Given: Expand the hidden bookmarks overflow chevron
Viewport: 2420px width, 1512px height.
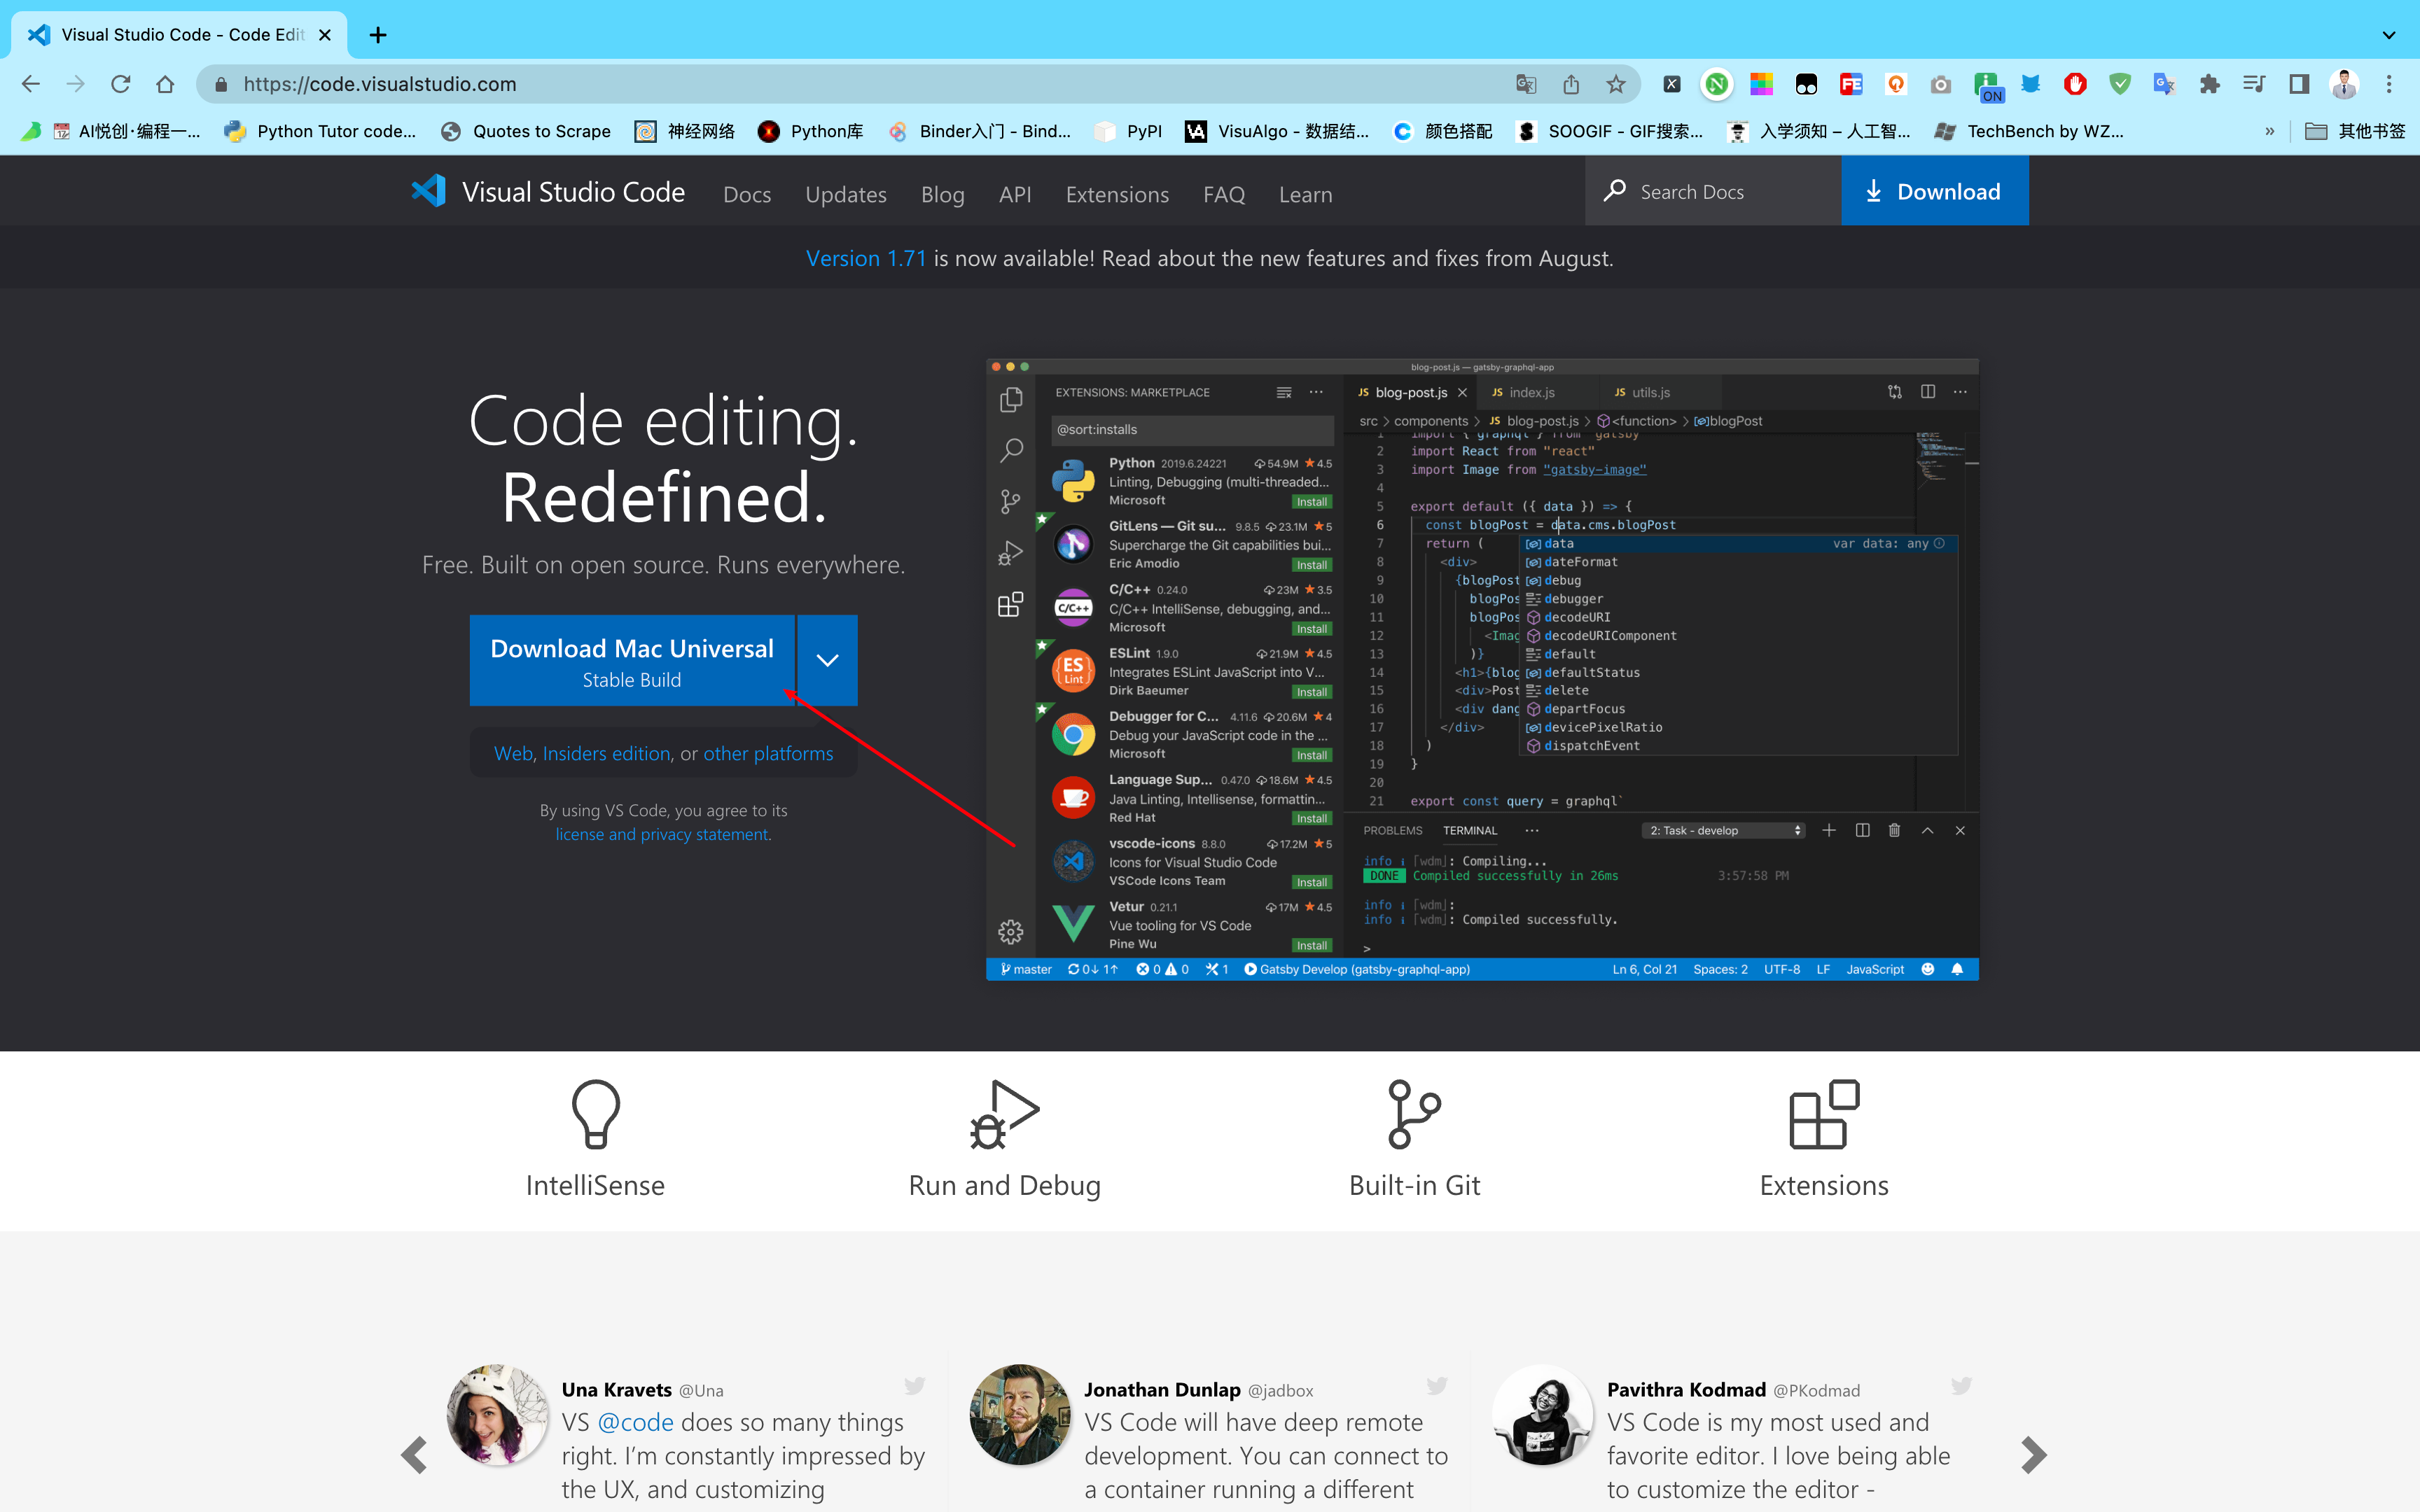Looking at the screenshot, I should [2270, 131].
